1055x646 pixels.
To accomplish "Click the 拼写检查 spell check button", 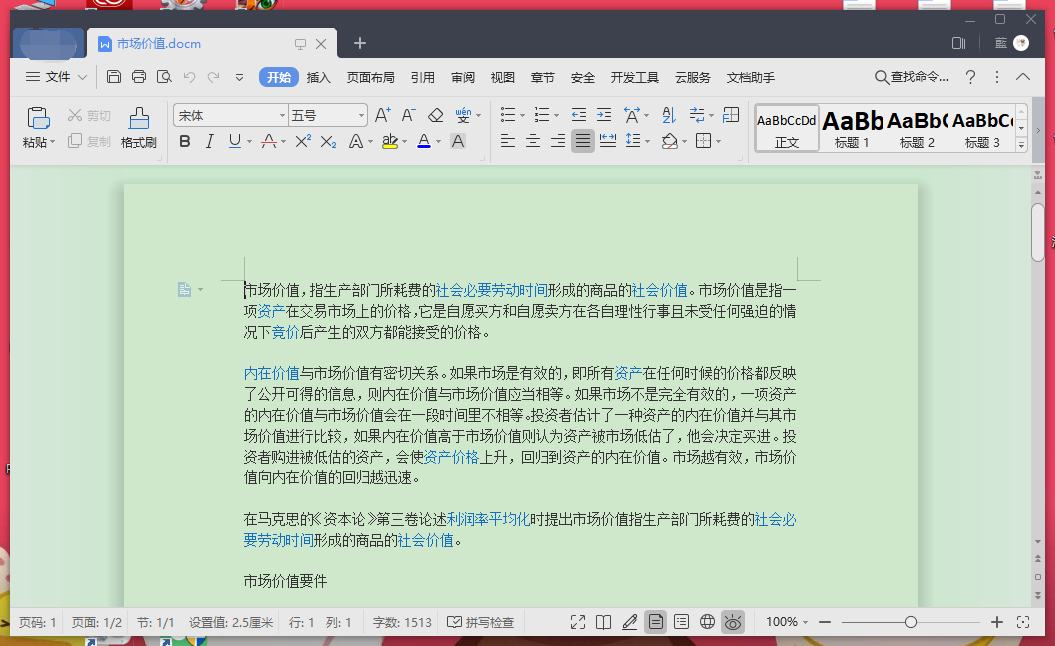I will 481,622.
